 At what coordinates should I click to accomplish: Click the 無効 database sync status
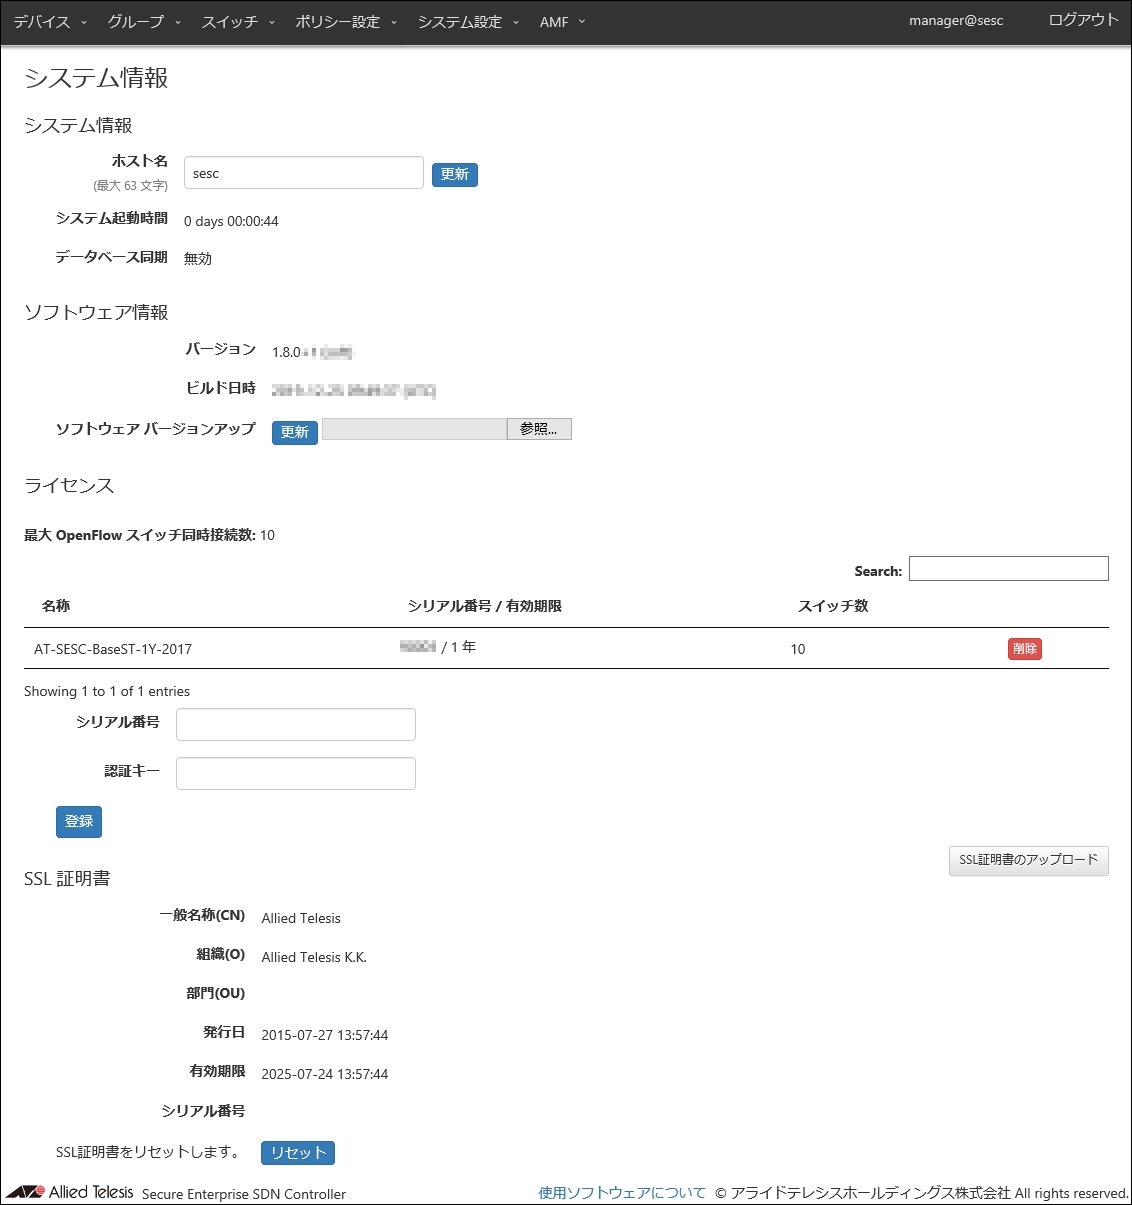pyautogui.click(x=198, y=258)
